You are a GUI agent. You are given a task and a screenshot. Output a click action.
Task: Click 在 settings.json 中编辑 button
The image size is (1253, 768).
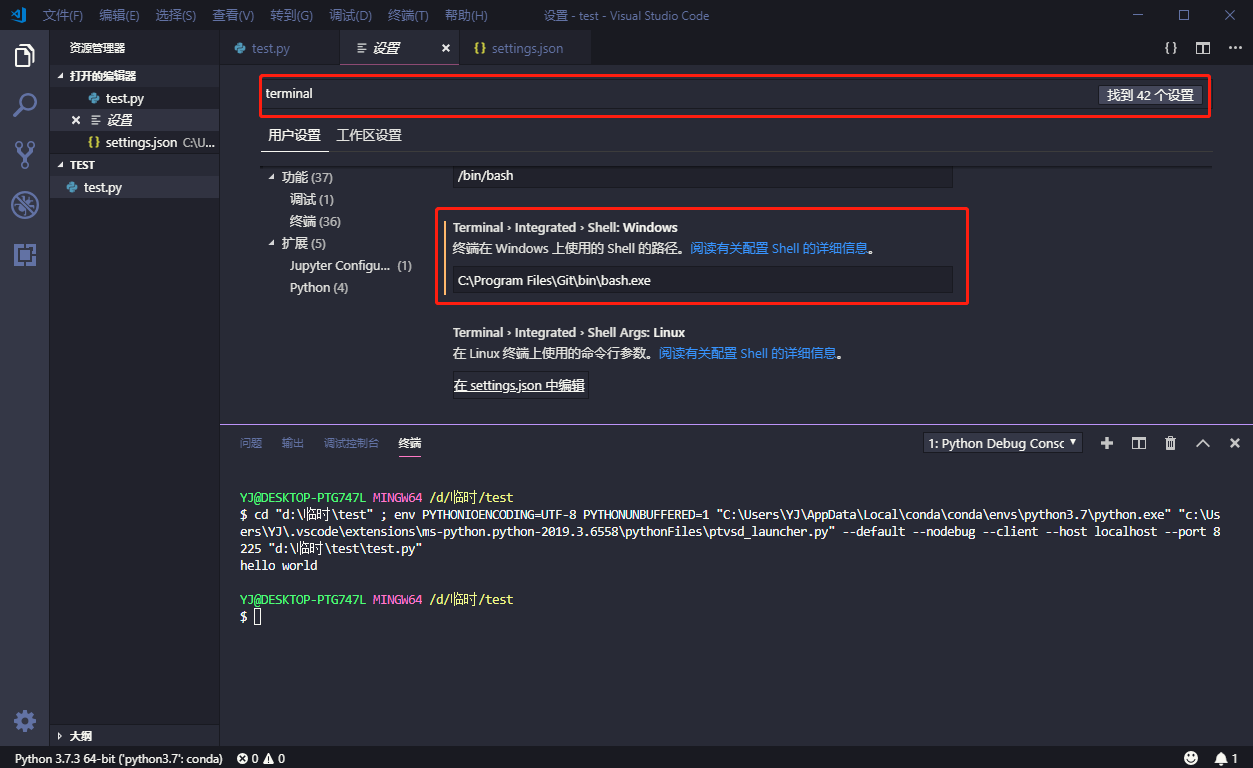520,385
